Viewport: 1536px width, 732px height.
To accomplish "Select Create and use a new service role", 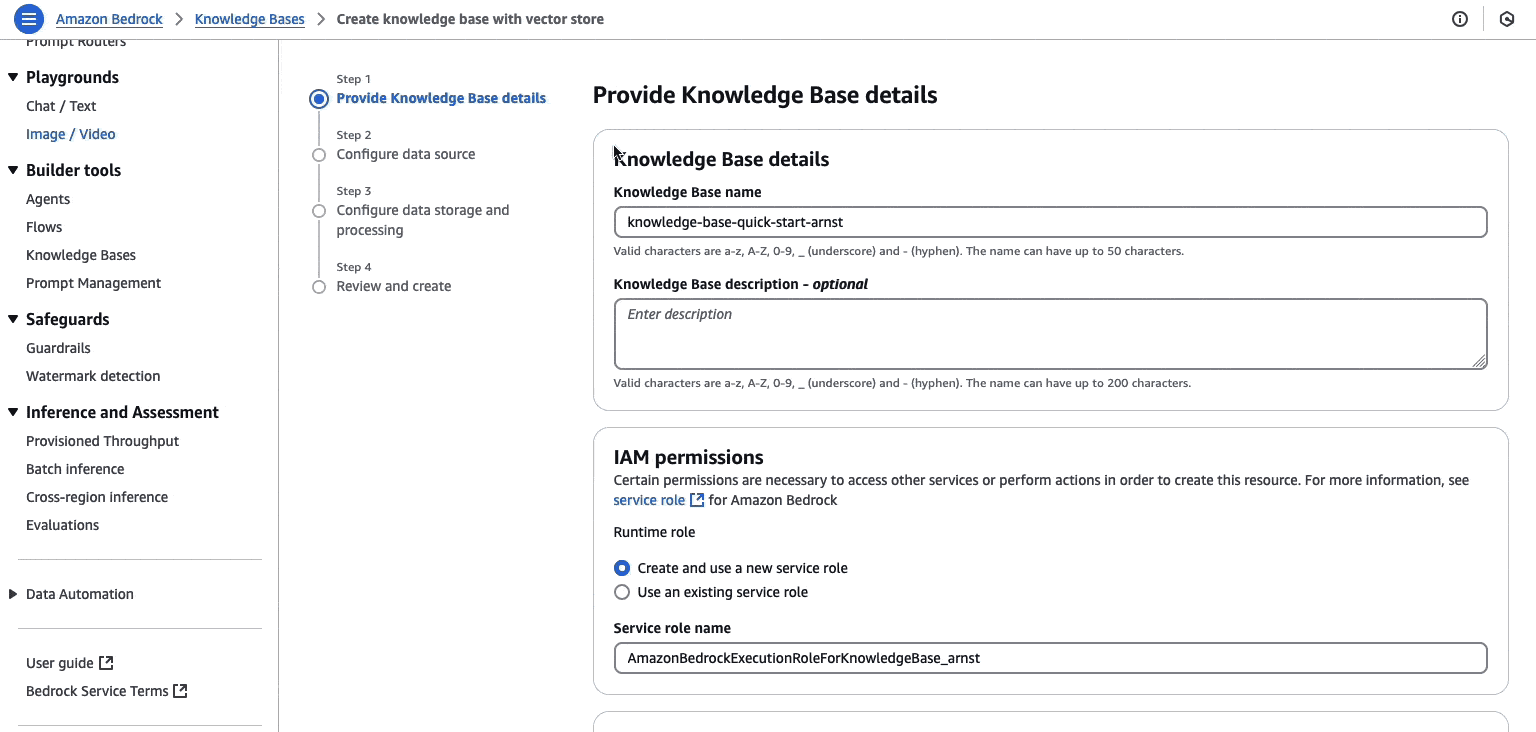I will point(622,567).
